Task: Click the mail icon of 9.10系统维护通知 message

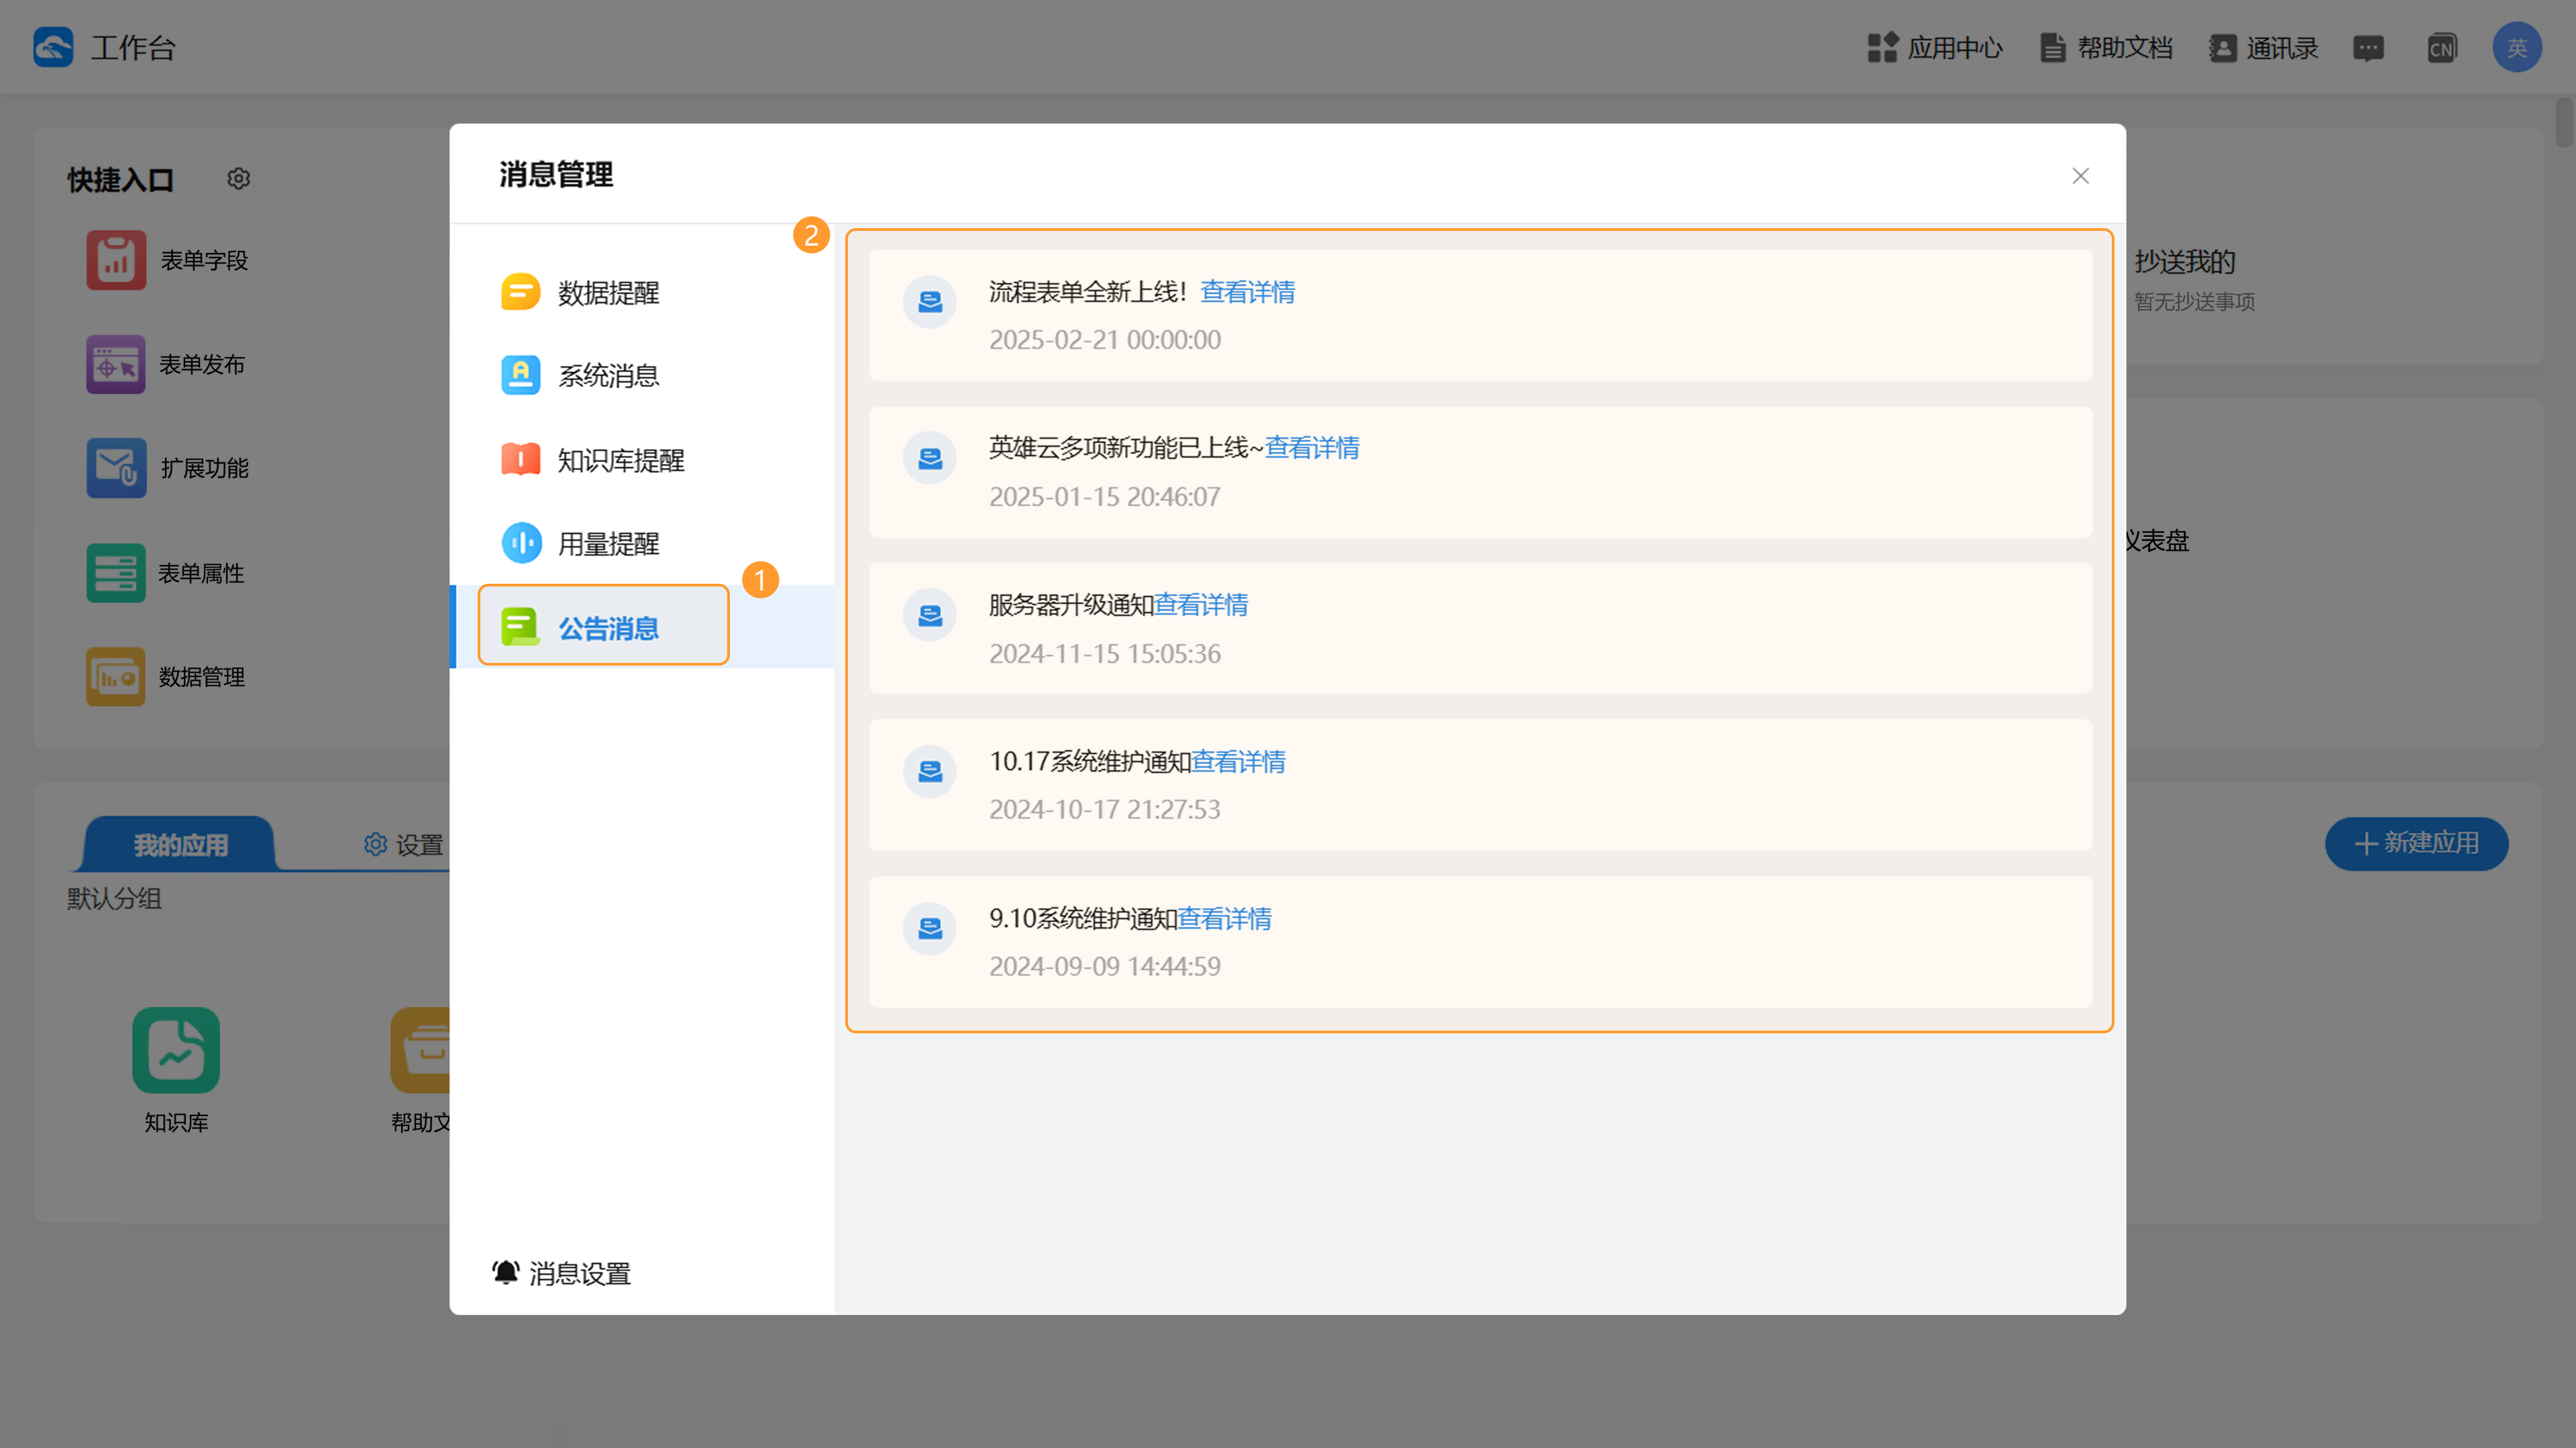Action: [x=930, y=929]
